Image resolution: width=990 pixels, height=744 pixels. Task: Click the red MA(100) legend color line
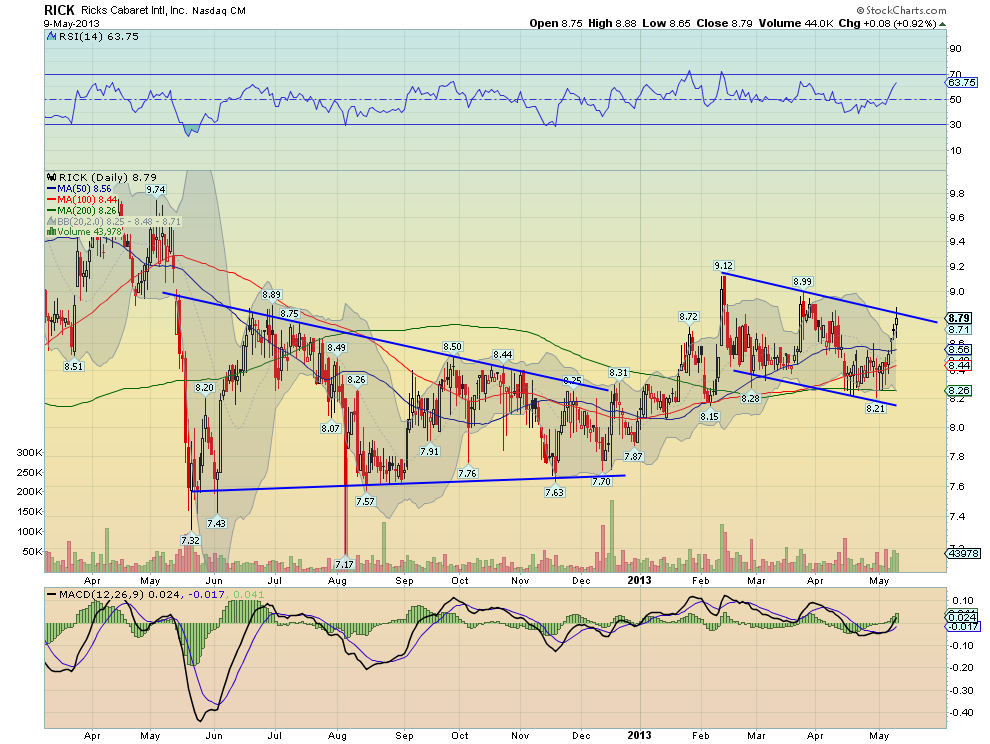pyautogui.click(x=52, y=200)
